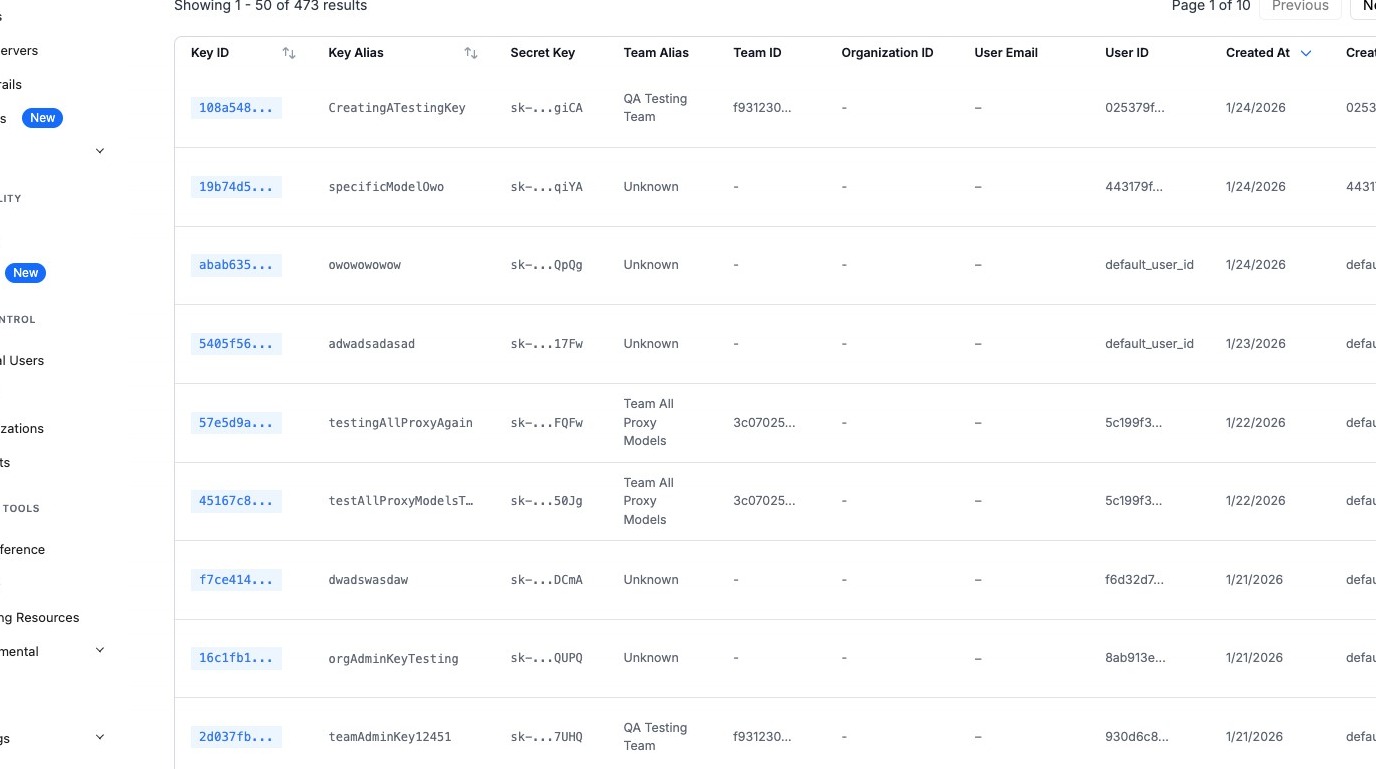The image size is (1376, 769).
Task: Click the Previous page button
Action: tap(1299, 7)
